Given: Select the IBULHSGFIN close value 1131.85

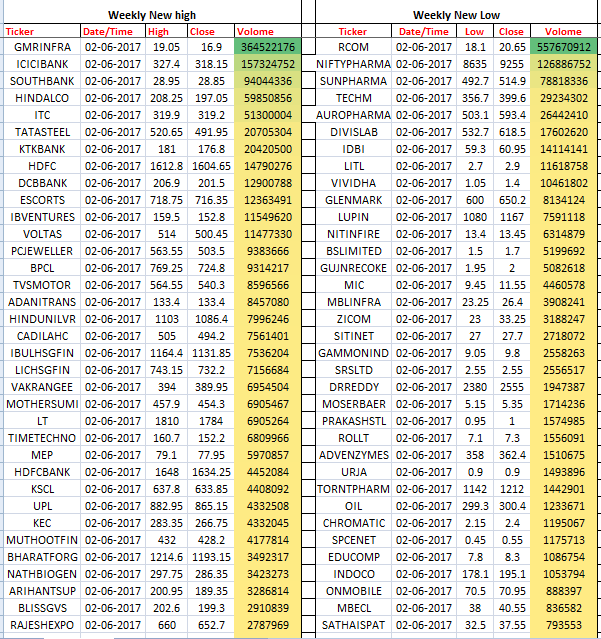Looking at the screenshot, I should click(211, 353).
